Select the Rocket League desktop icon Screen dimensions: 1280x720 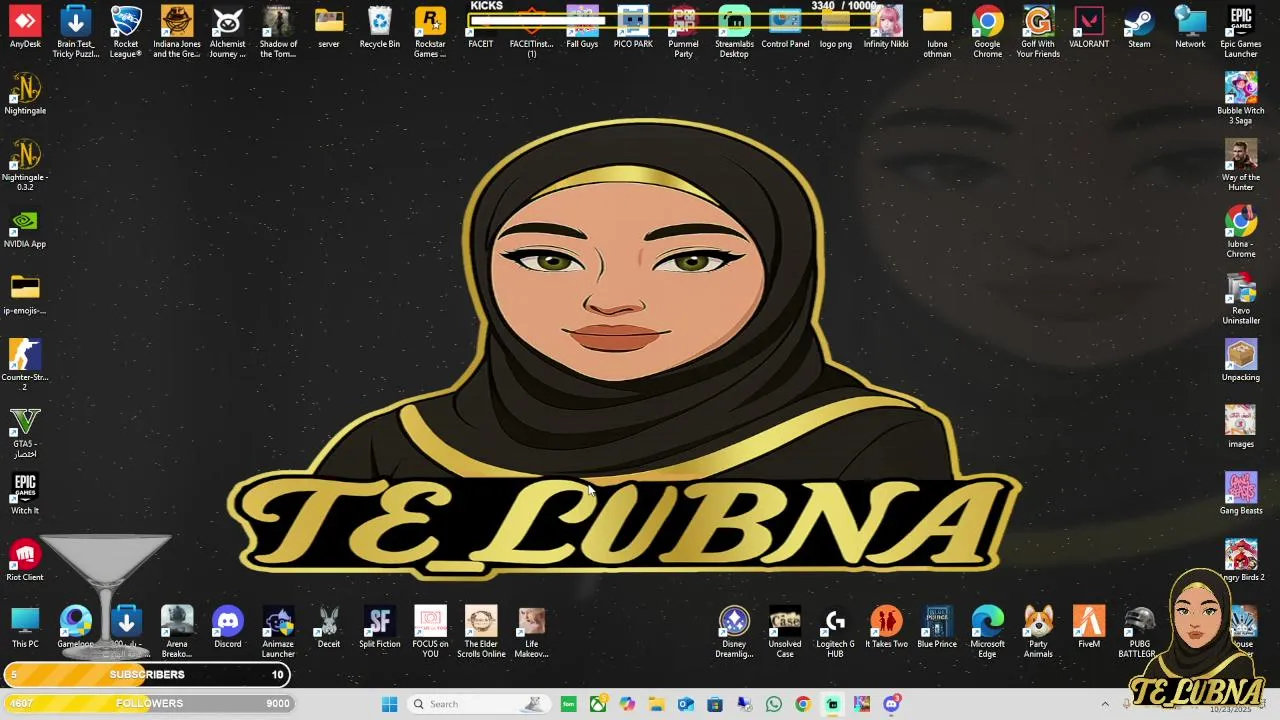point(126,32)
